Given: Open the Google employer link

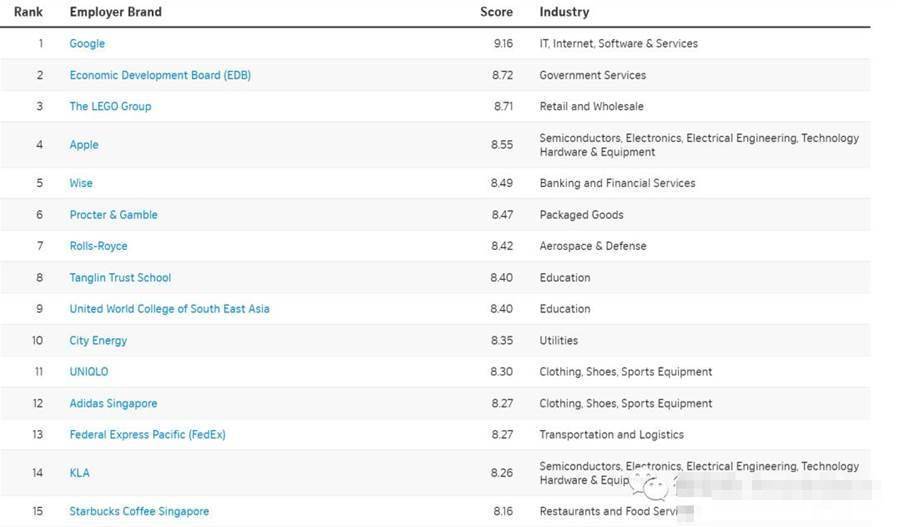Looking at the screenshot, I should click(87, 44).
